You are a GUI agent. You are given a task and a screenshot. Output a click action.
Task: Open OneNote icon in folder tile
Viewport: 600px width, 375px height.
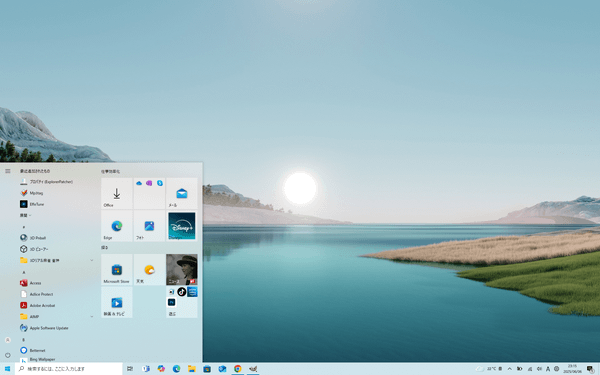149,183
